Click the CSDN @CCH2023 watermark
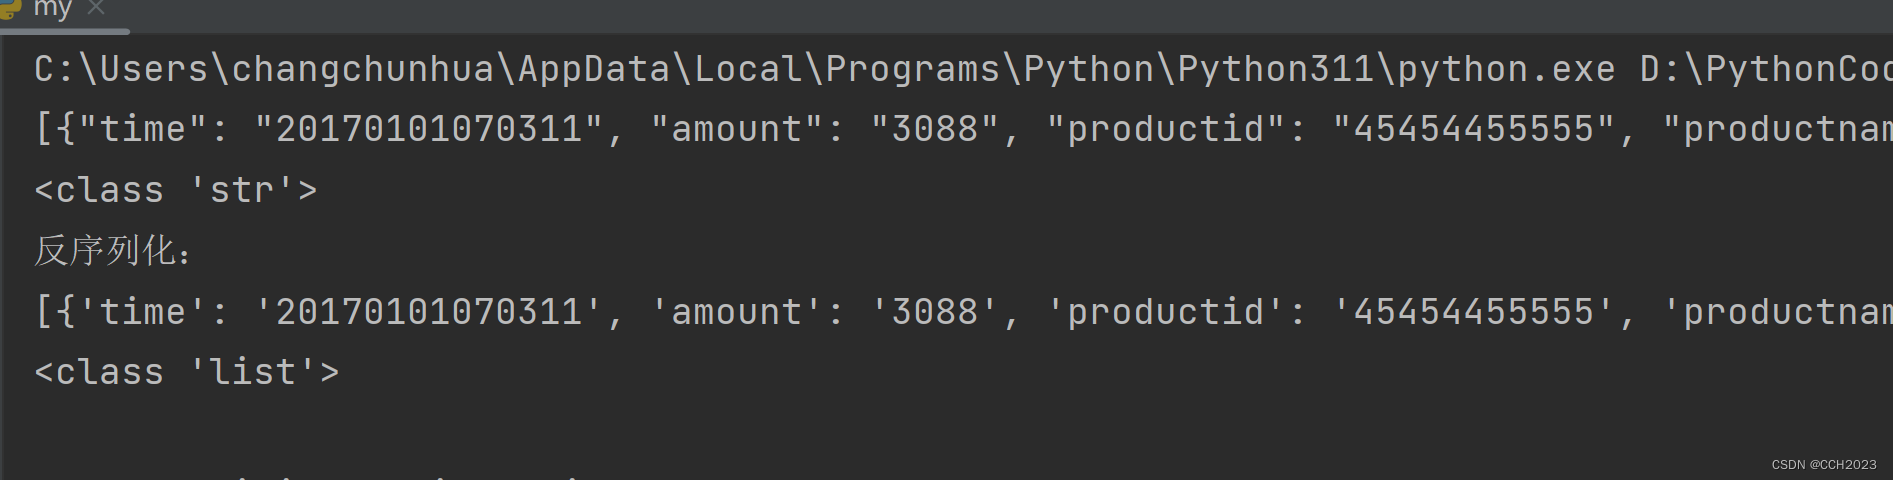 tap(1824, 465)
